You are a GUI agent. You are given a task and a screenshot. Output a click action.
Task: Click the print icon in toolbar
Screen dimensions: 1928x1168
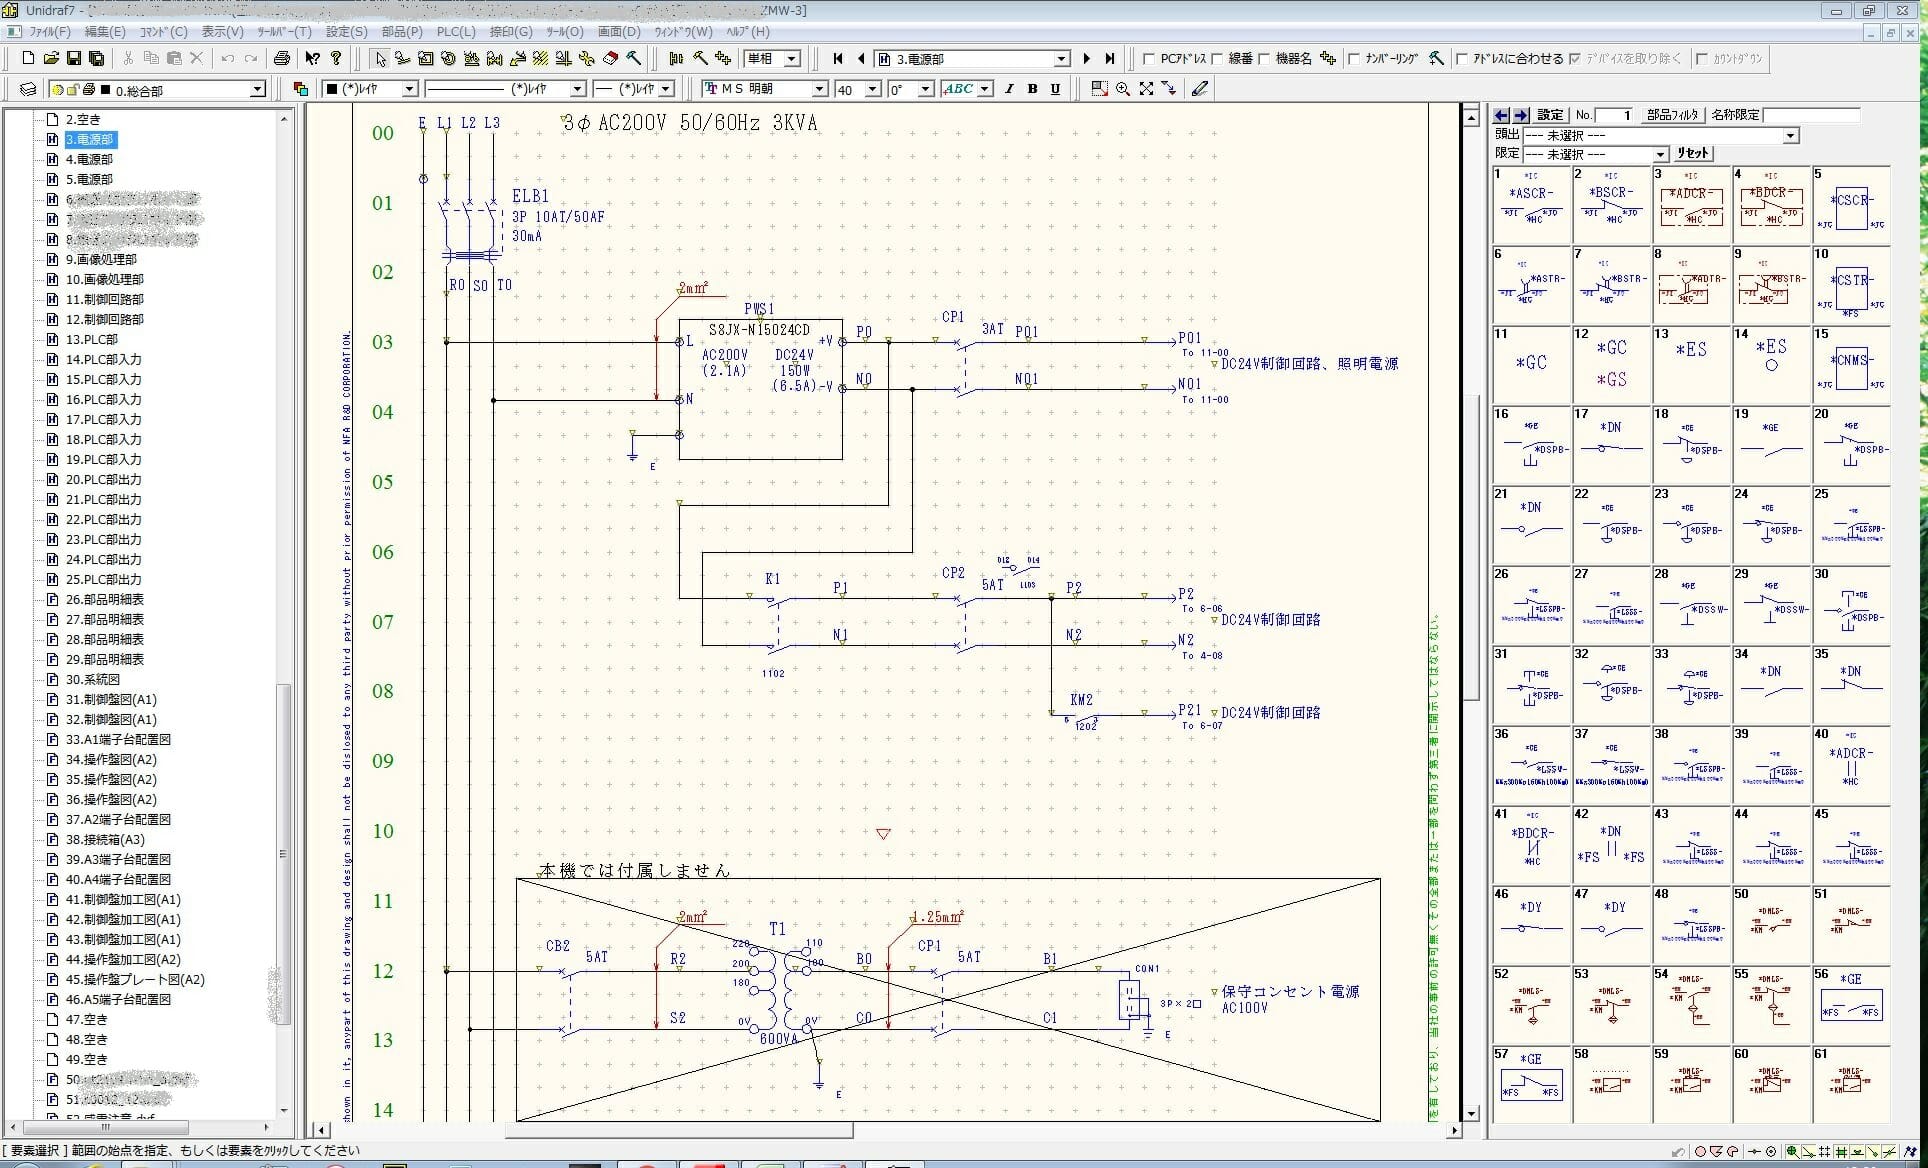coord(282,59)
